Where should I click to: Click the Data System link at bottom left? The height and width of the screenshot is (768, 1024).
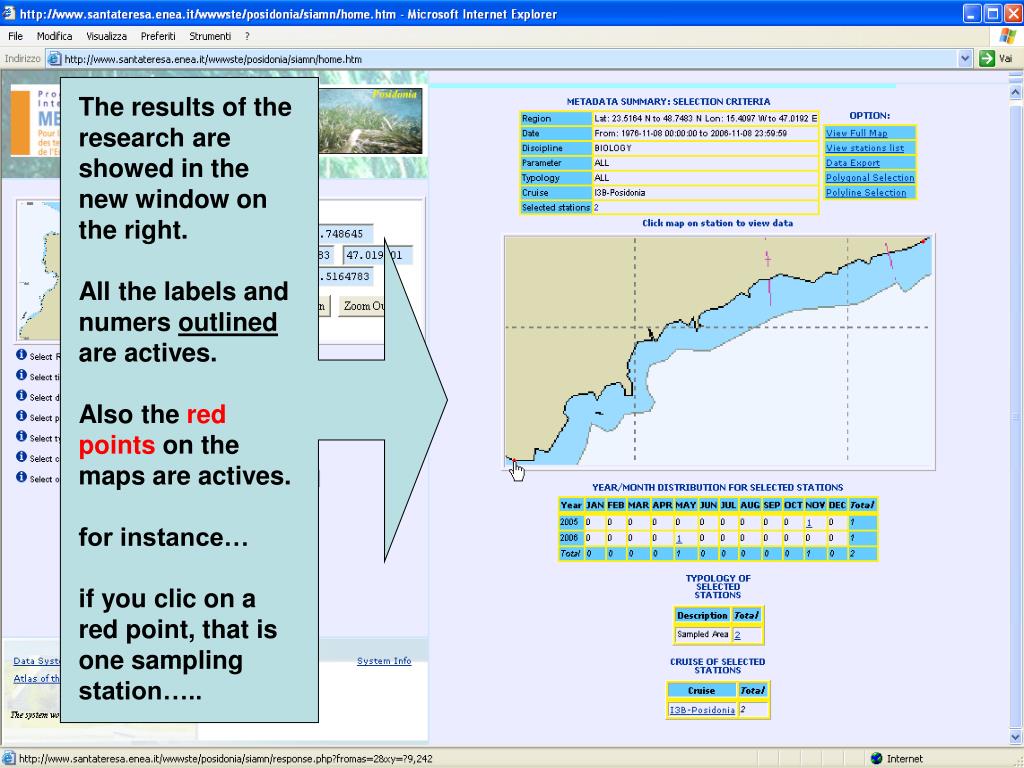pyautogui.click(x=37, y=661)
